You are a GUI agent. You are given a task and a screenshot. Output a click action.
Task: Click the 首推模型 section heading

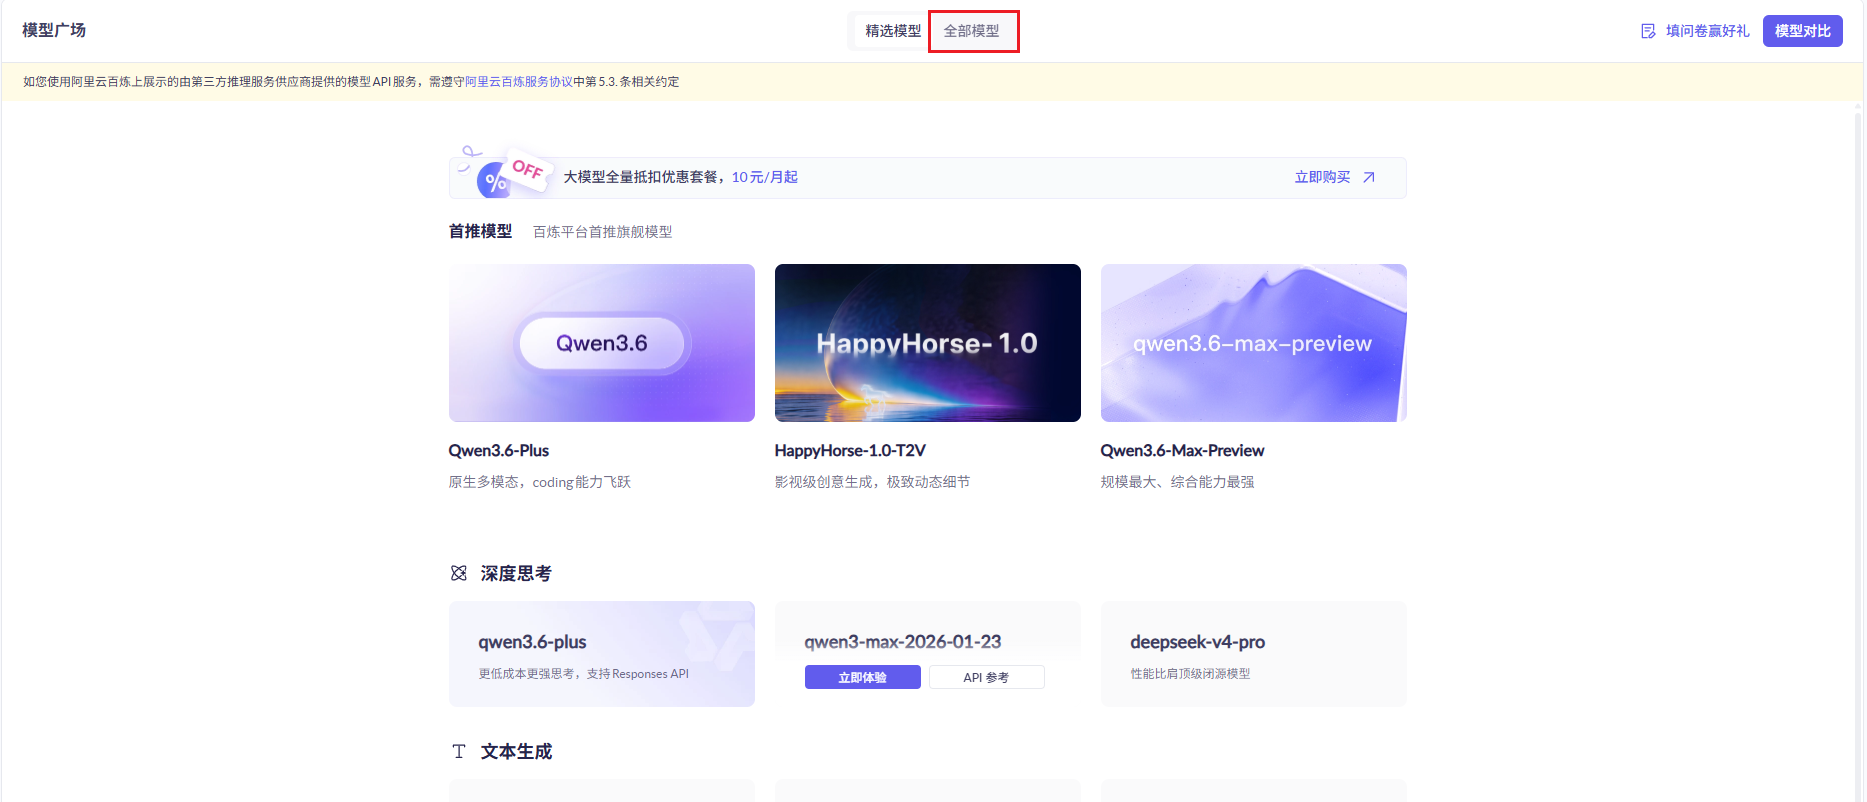pos(480,231)
